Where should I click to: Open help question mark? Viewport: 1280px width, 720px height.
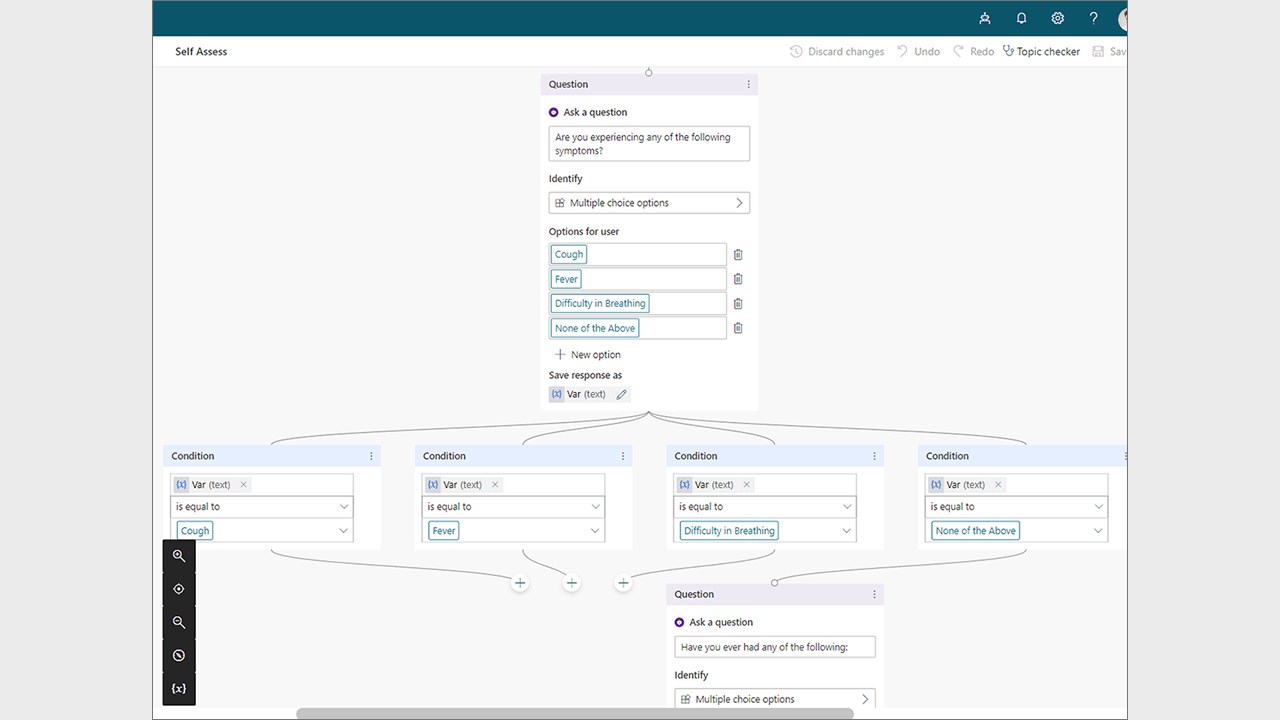coord(1094,18)
